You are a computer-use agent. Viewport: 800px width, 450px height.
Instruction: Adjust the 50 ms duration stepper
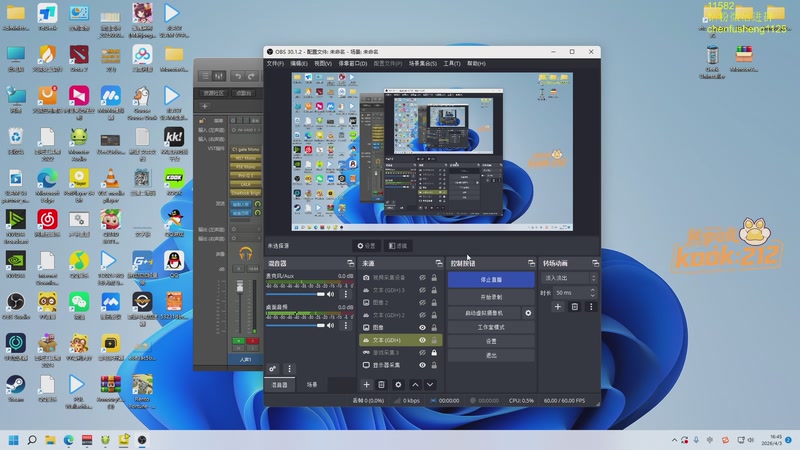click(592, 293)
